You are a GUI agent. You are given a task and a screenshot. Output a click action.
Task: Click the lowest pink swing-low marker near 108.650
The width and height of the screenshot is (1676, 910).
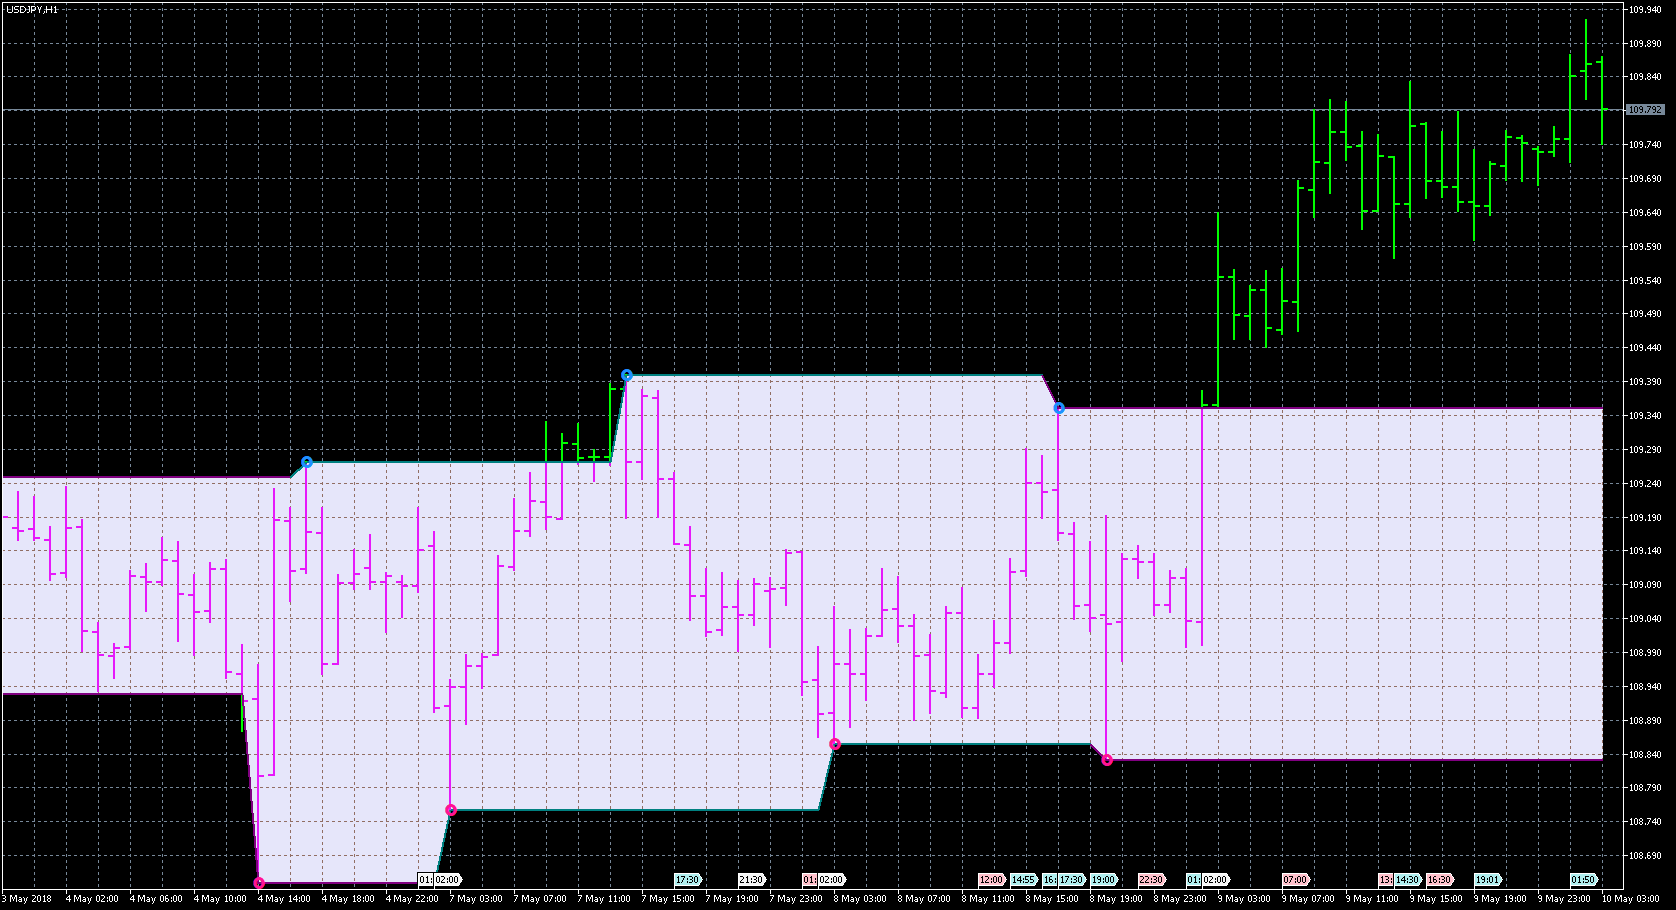coord(260,883)
